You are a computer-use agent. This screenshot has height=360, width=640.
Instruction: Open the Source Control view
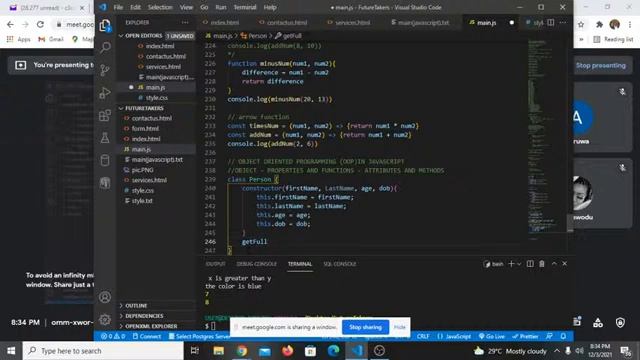pyautogui.click(x=105, y=70)
